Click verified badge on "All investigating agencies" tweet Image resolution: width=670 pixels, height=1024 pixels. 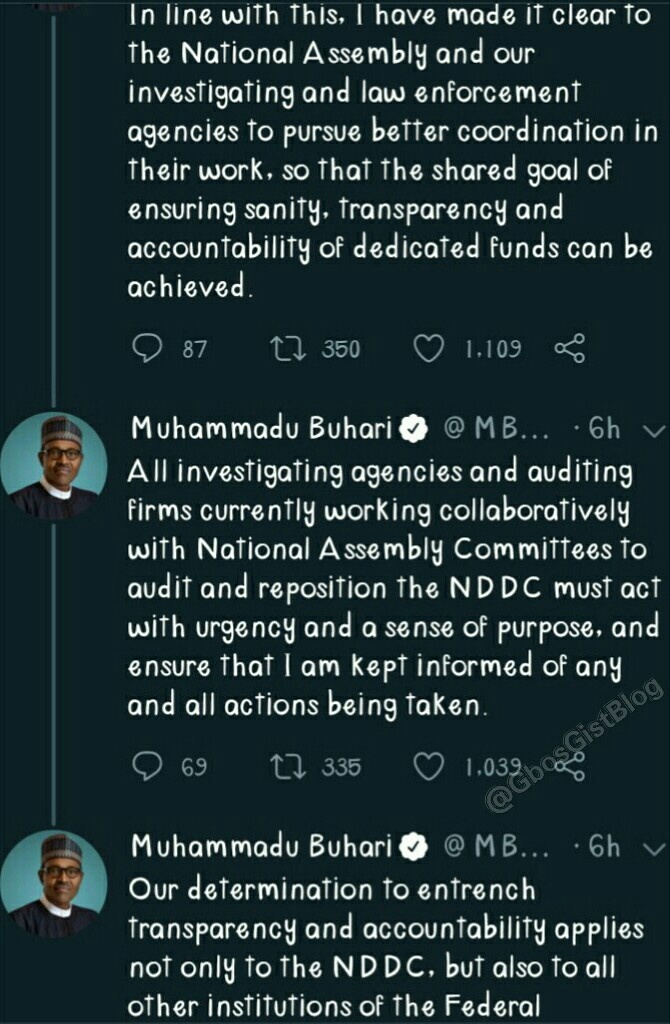coord(414,430)
